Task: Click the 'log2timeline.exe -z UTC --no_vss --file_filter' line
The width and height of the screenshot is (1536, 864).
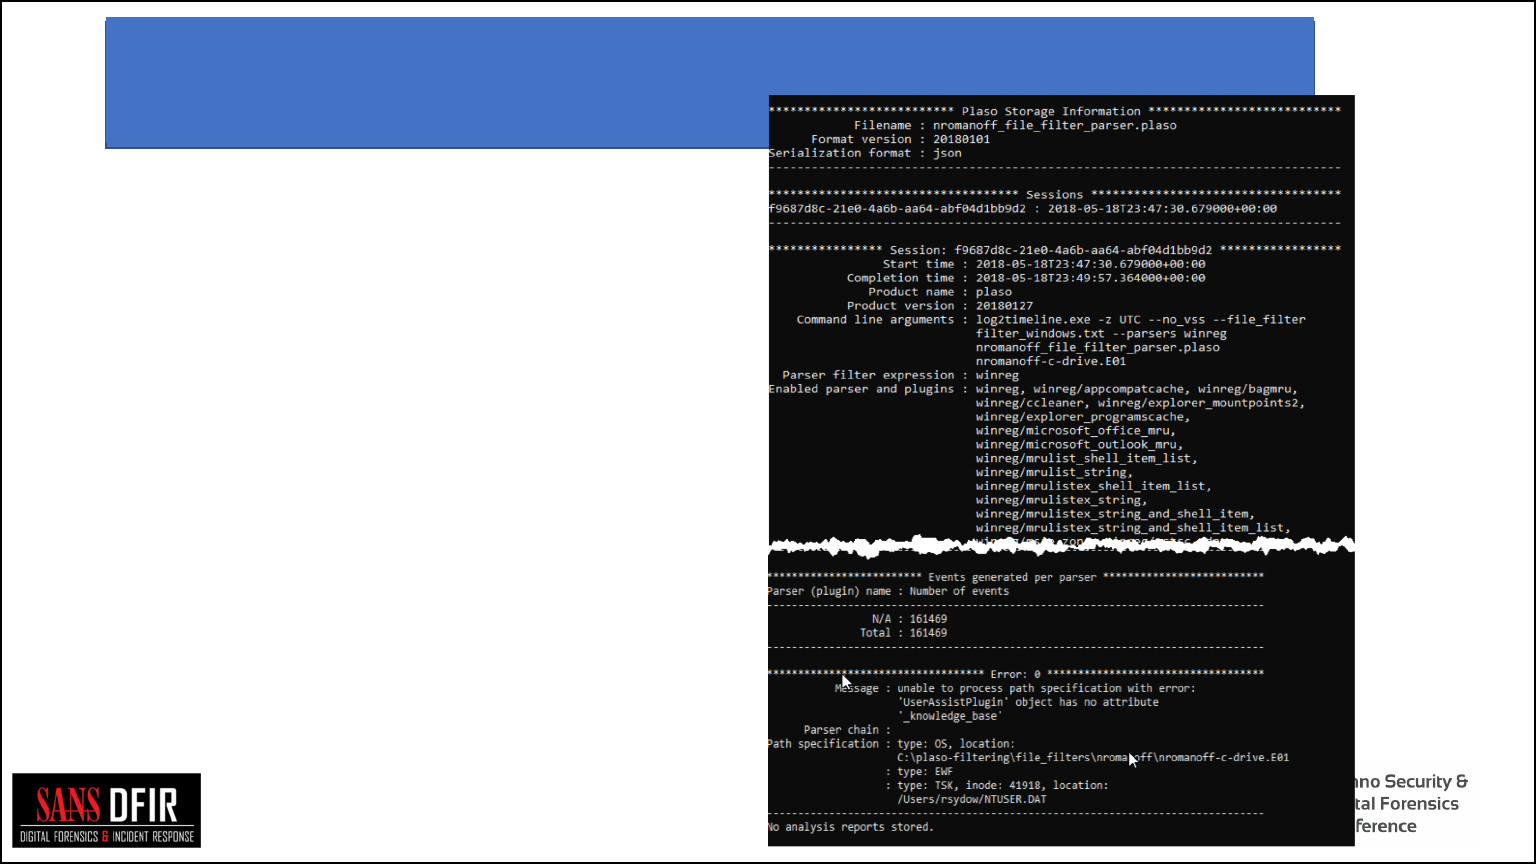Action: (1141, 320)
